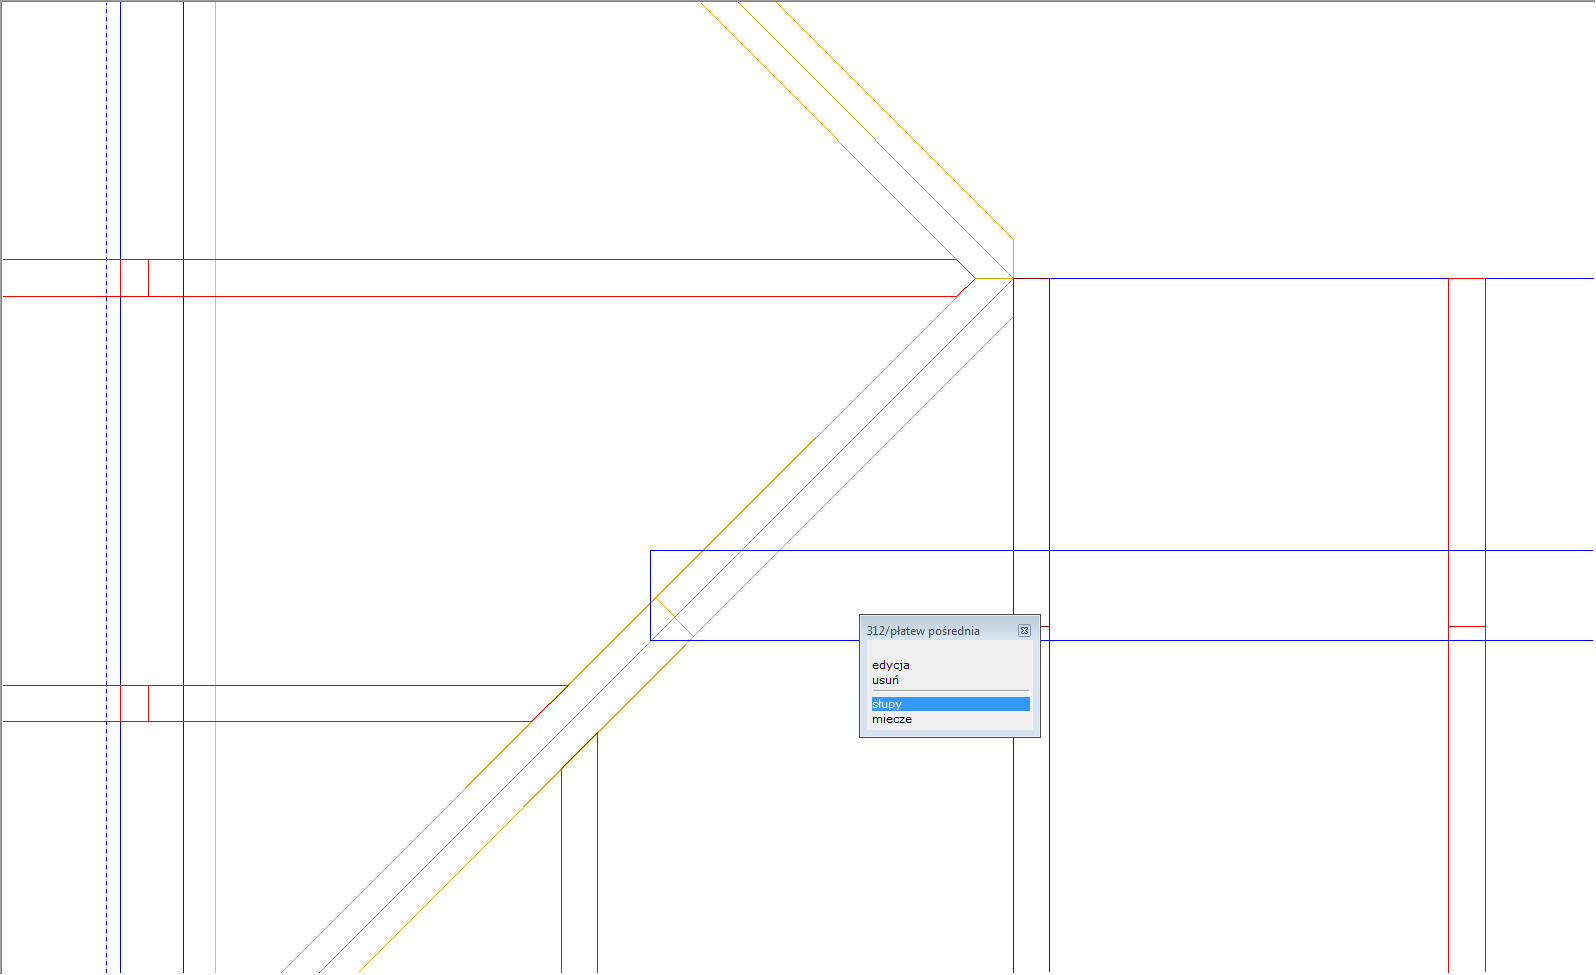Choose 'edycja' in the popup menu

tap(890, 665)
